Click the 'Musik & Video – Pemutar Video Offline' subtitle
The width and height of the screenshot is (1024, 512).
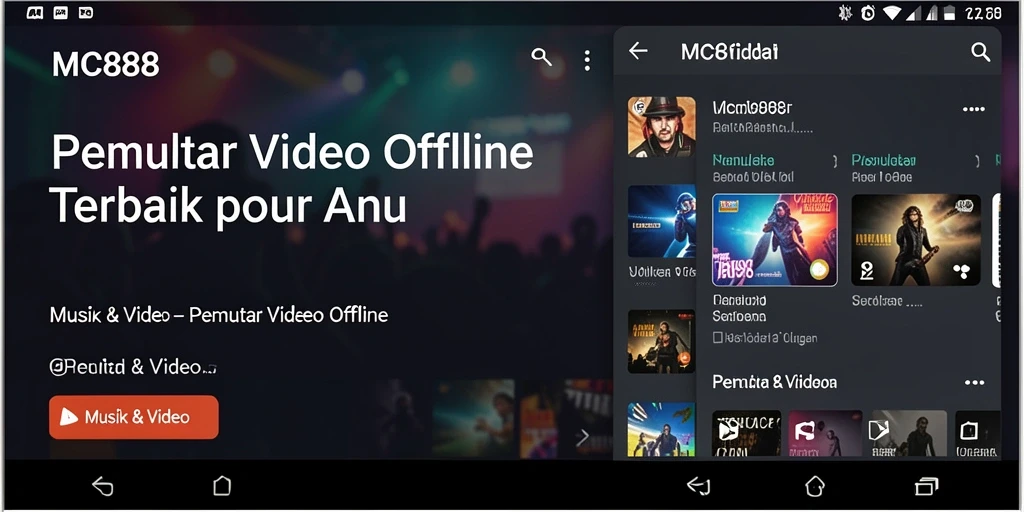tap(219, 315)
